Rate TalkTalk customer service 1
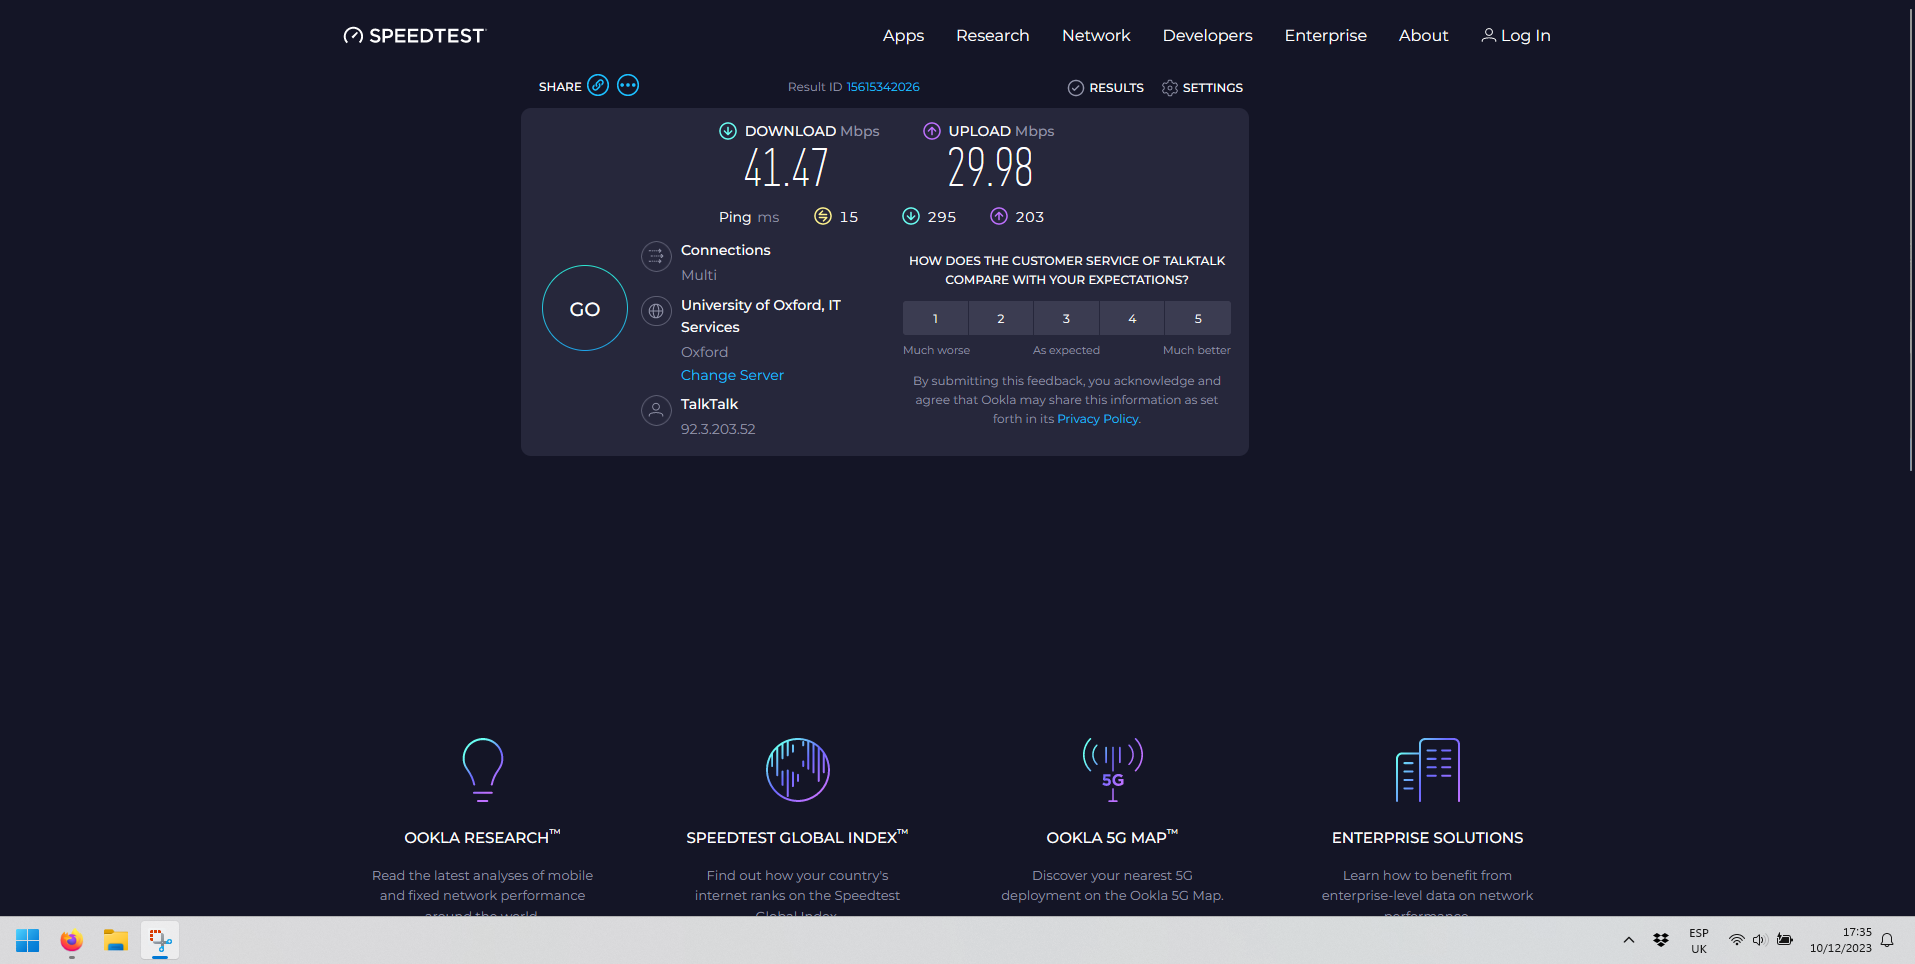 [x=935, y=318]
